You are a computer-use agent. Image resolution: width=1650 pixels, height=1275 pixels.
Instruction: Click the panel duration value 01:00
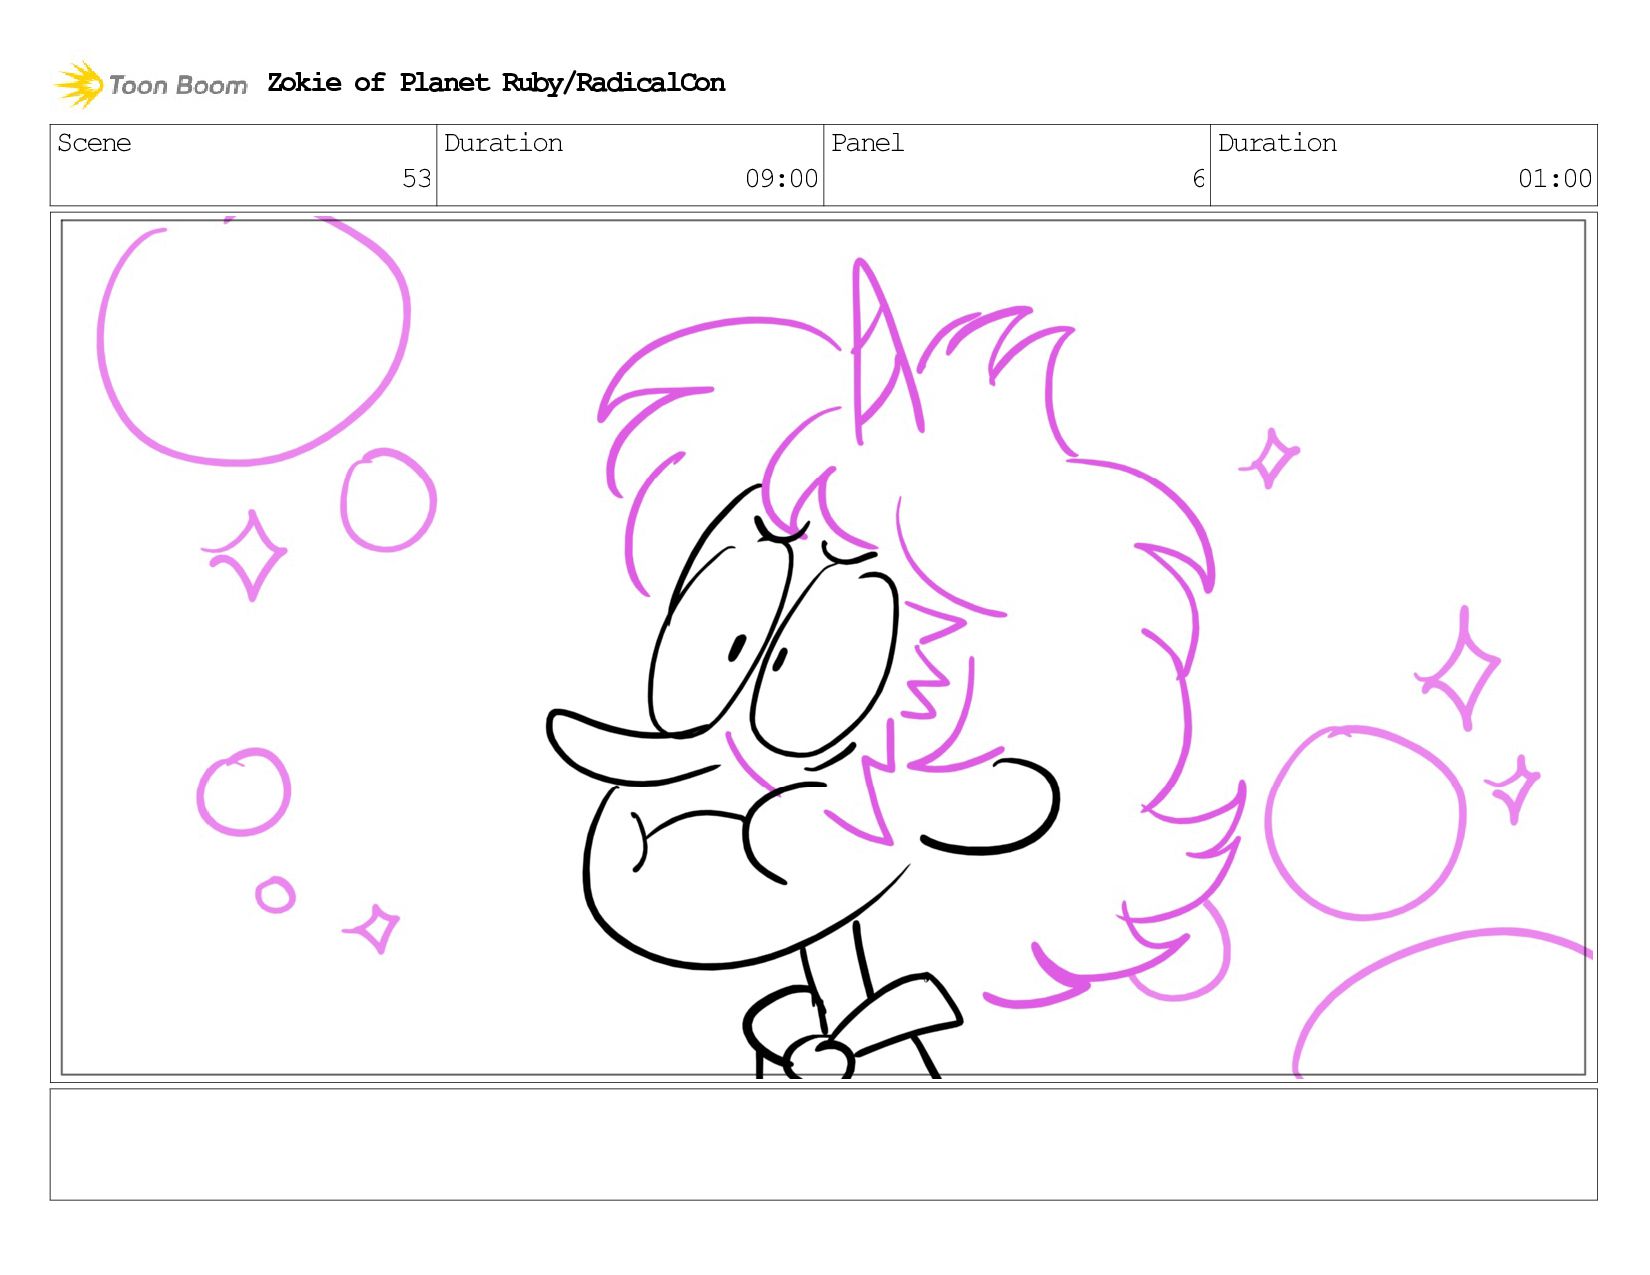click(1555, 179)
